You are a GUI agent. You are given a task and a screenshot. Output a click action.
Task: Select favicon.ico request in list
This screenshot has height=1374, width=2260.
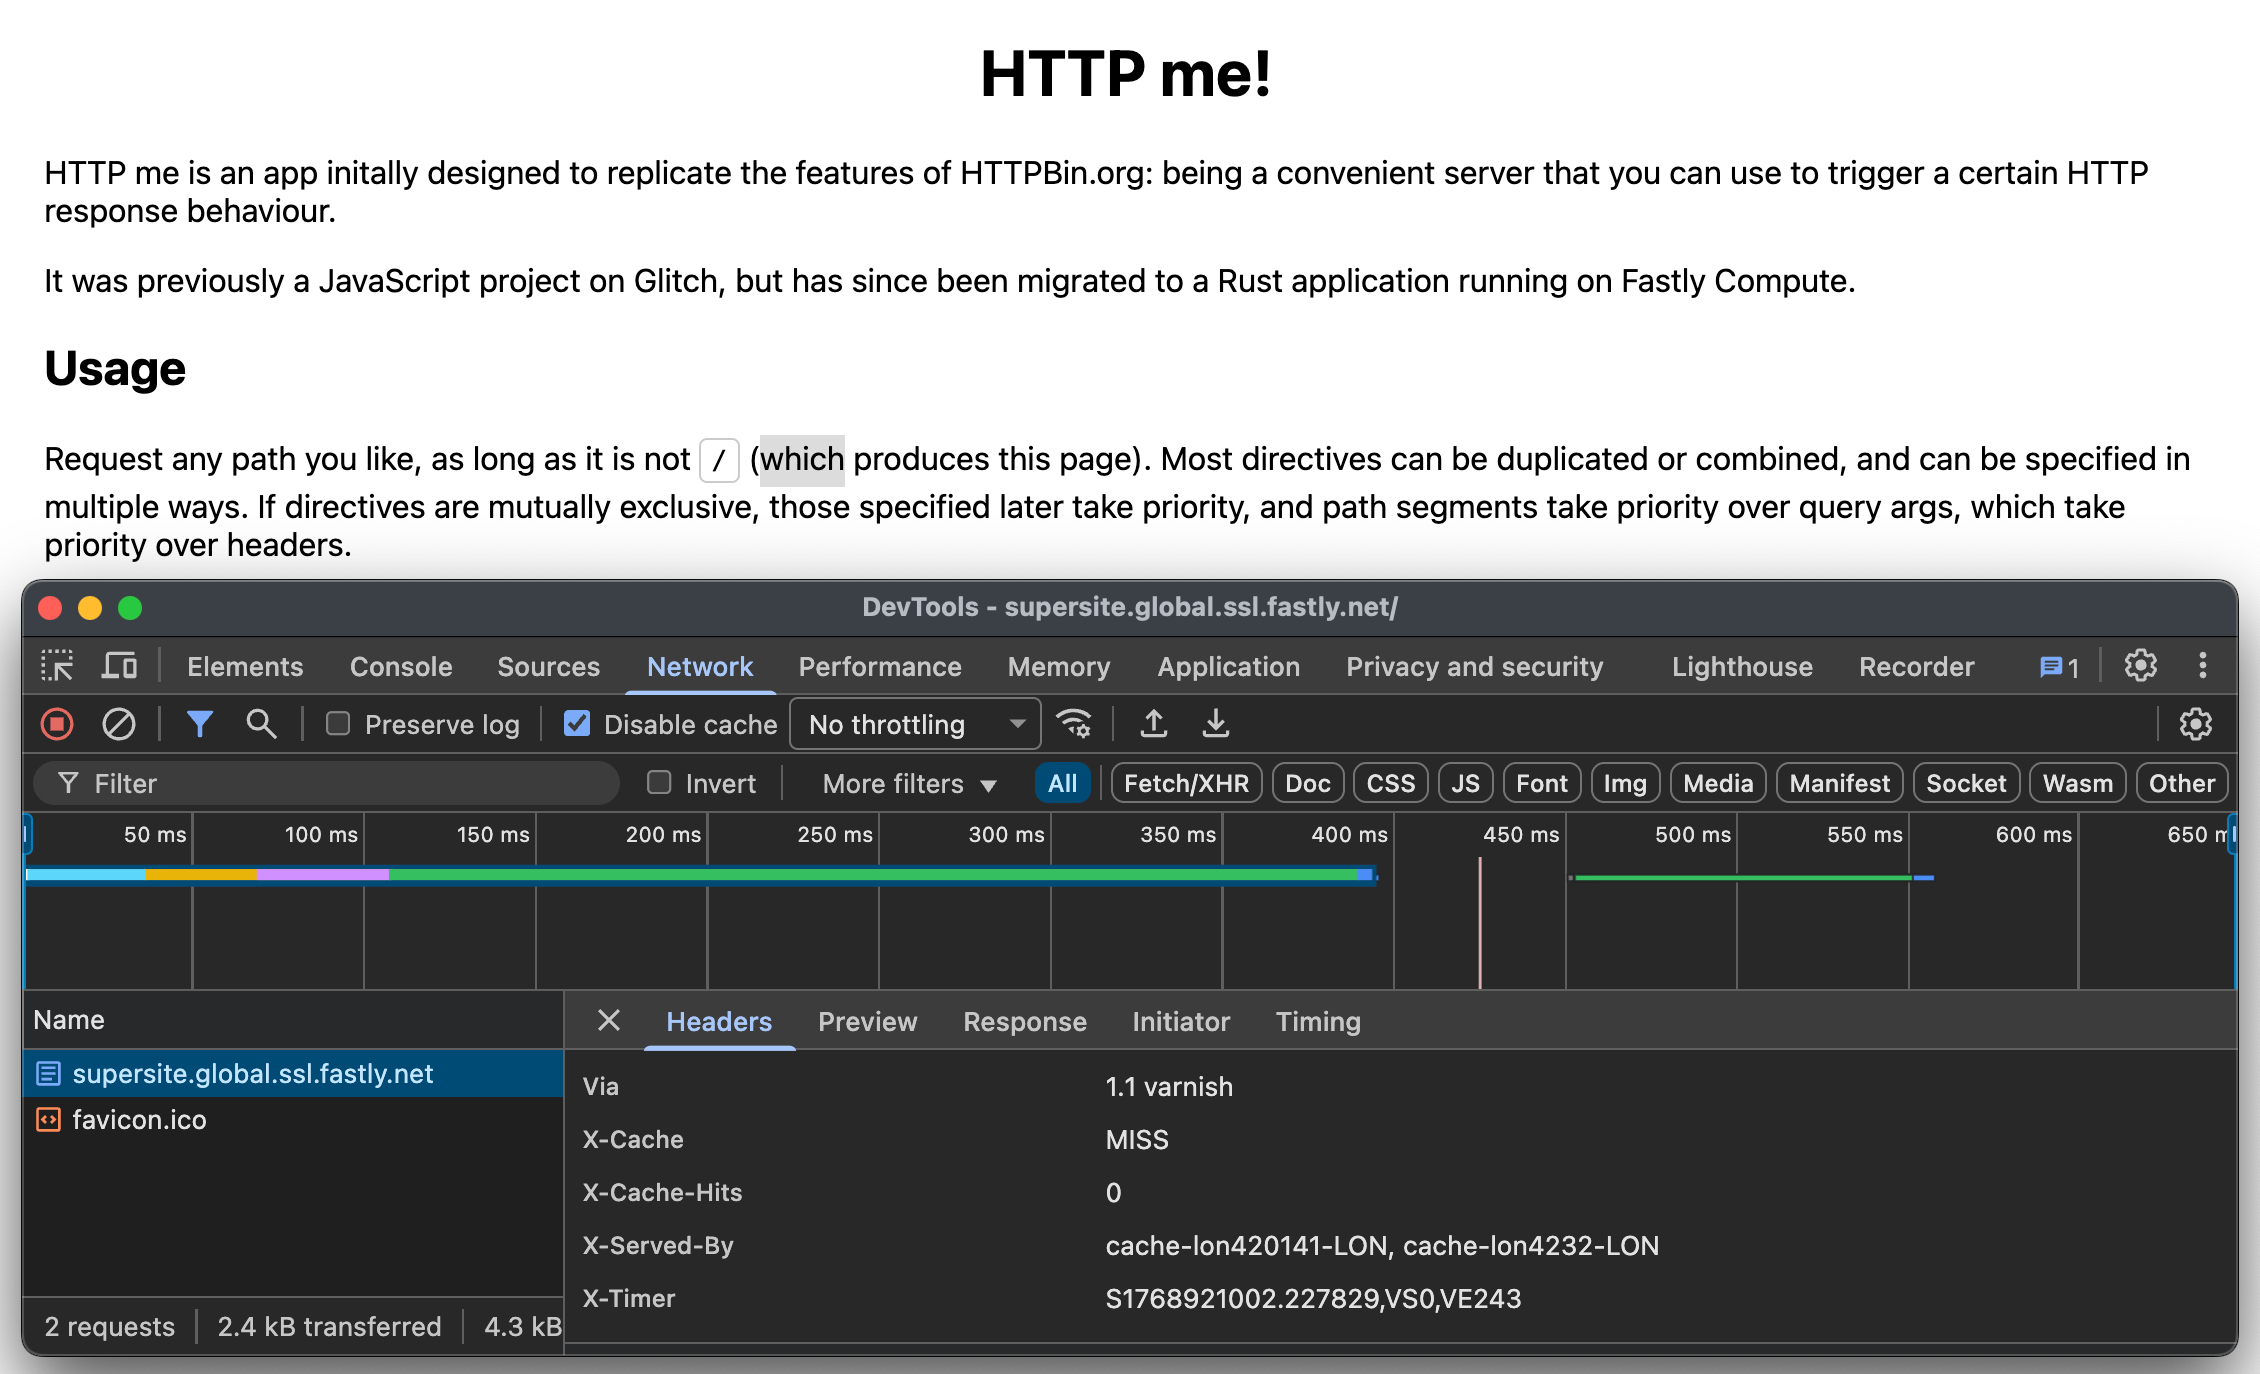pyautogui.click(x=139, y=1119)
